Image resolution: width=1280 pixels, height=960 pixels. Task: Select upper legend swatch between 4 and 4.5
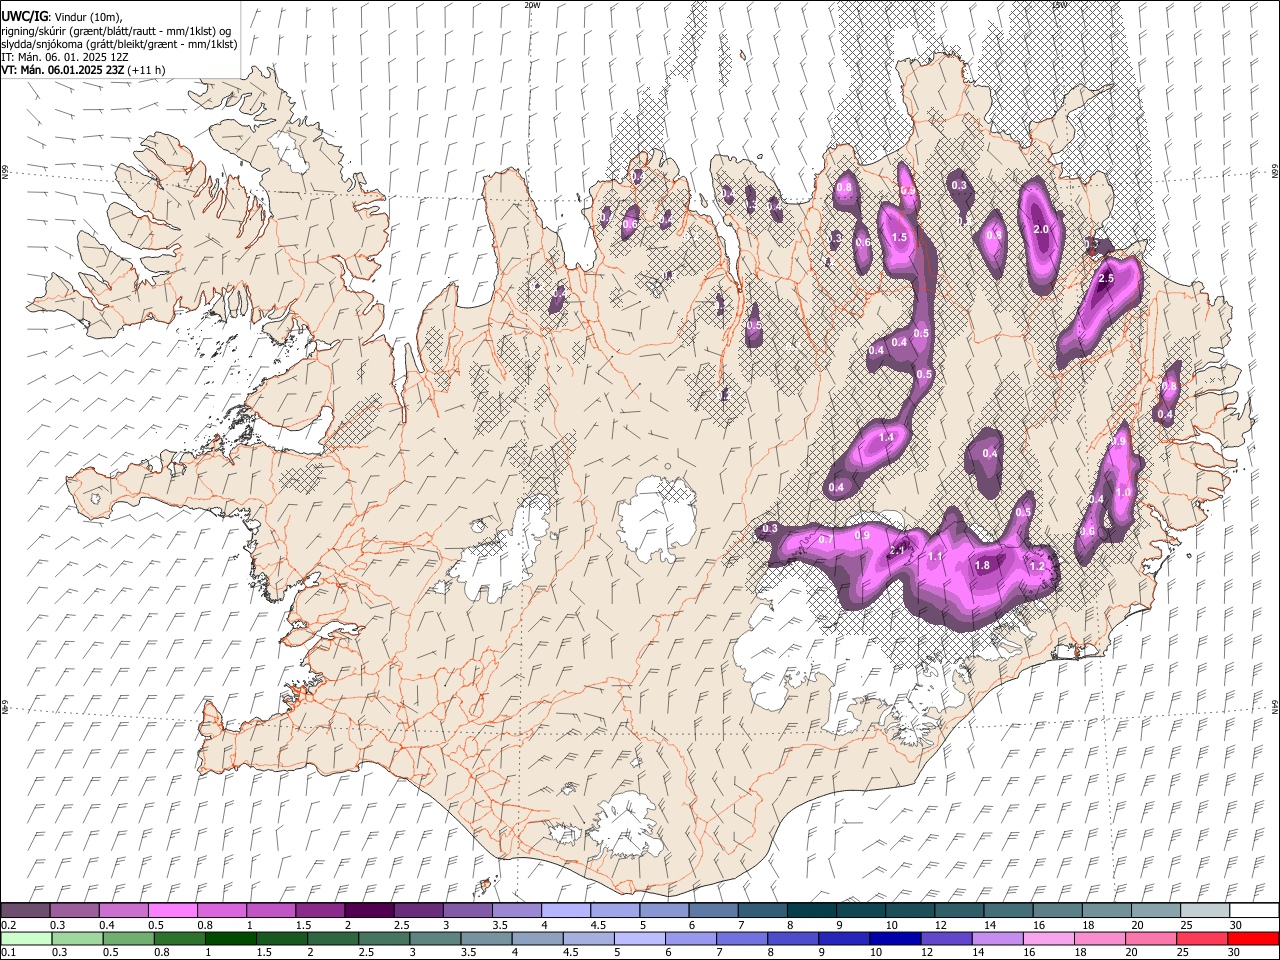(566, 910)
